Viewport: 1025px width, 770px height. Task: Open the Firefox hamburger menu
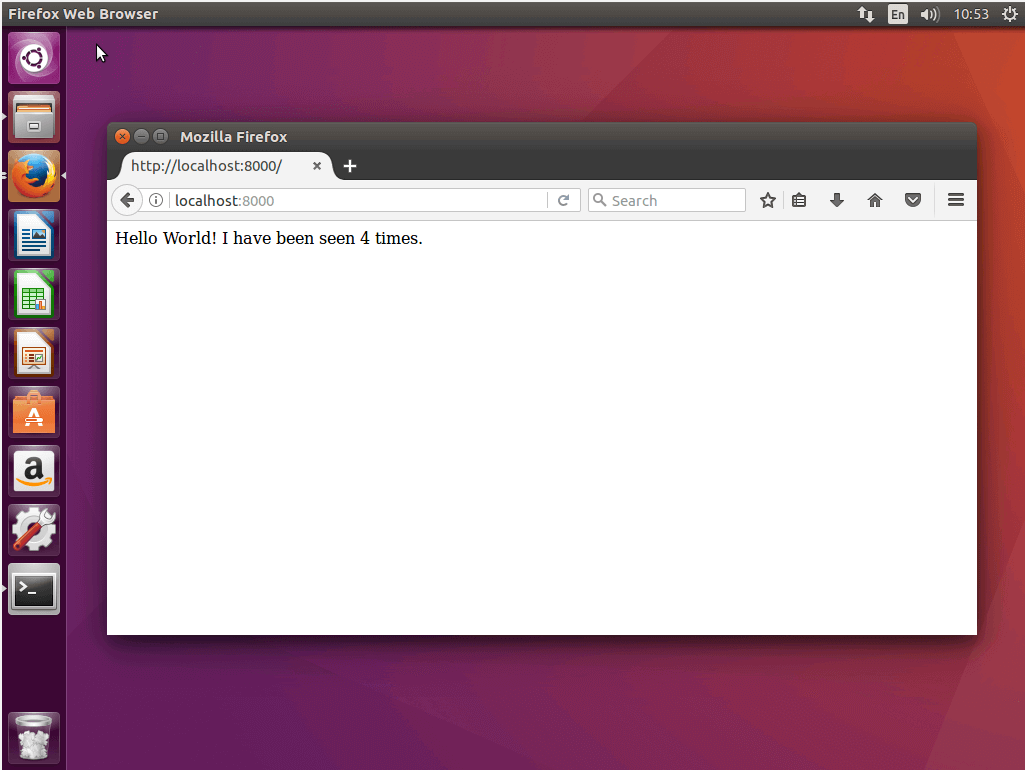click(956, 200)
